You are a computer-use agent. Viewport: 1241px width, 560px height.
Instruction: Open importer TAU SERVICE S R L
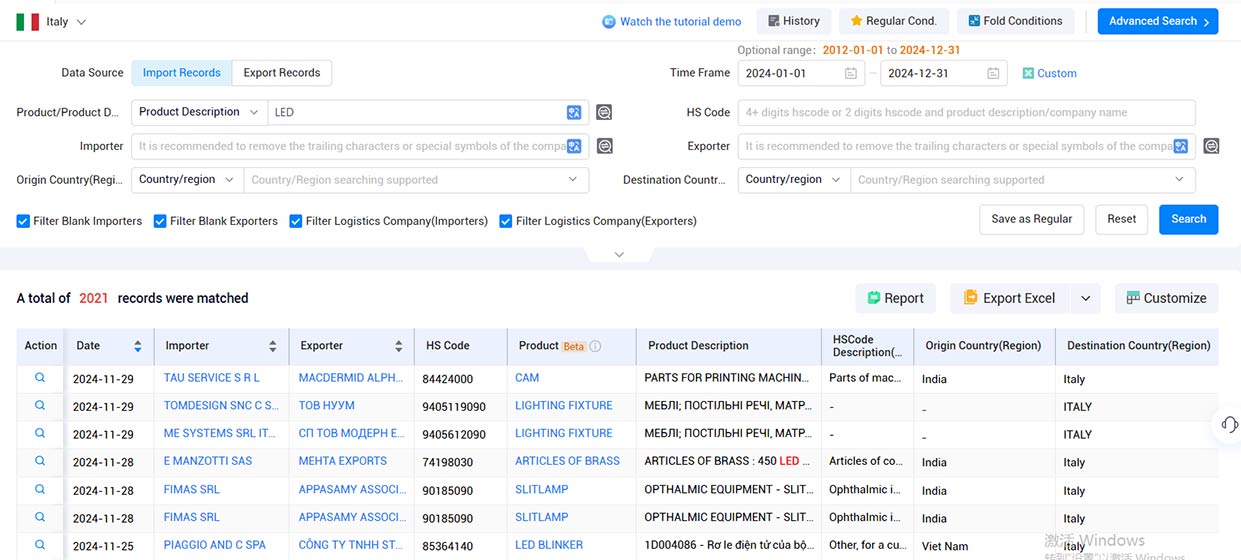click(x=212, y=378)
